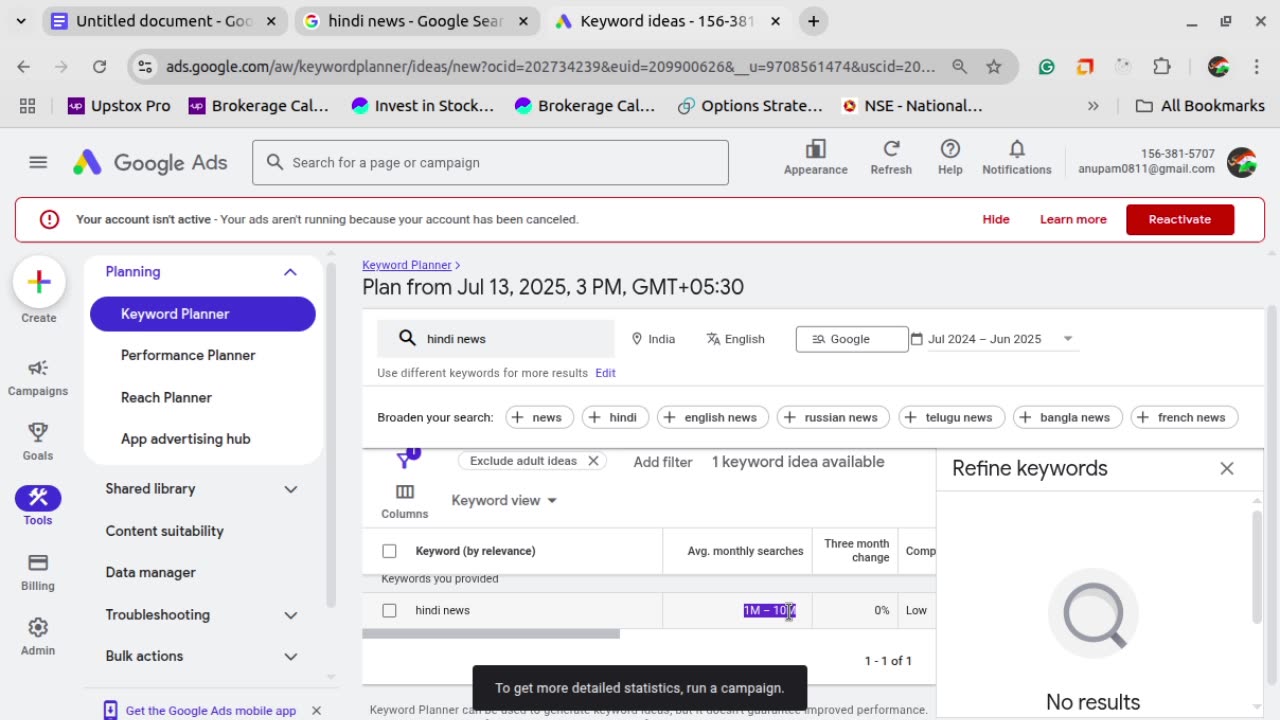The image size is (1280, 720).
Task: Change the English language setting
Action: point(735,339)
